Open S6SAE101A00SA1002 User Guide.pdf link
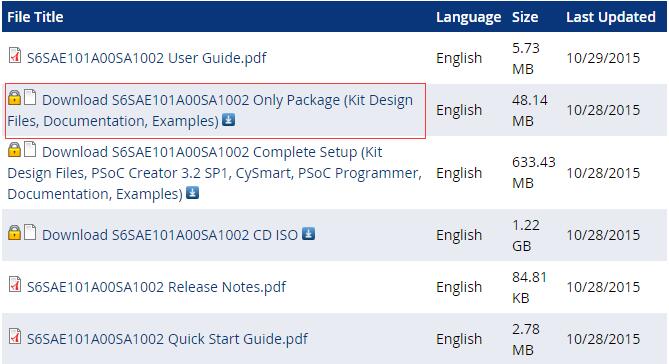Image resolution: width=669 pixels, height=364 pixels. [x=147, y=58]
